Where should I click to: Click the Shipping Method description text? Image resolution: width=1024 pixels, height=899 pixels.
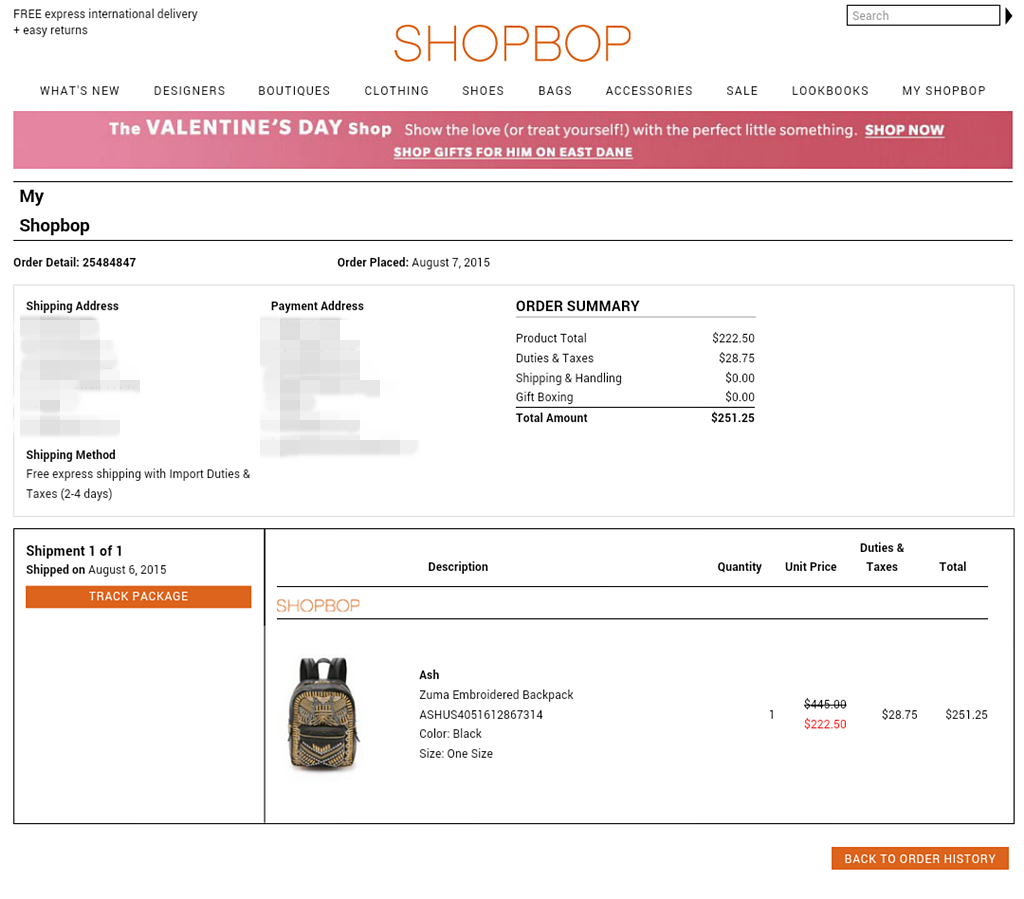click(138, 484)
